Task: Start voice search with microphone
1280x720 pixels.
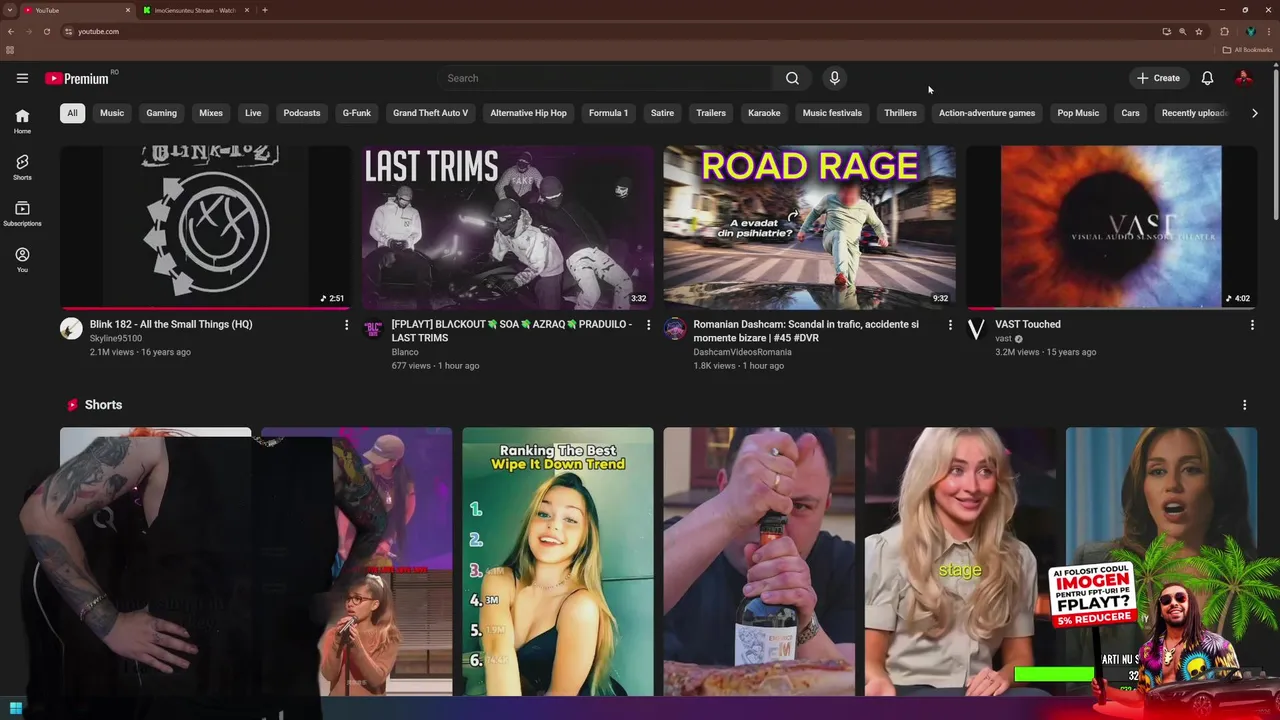Action: 834,78
